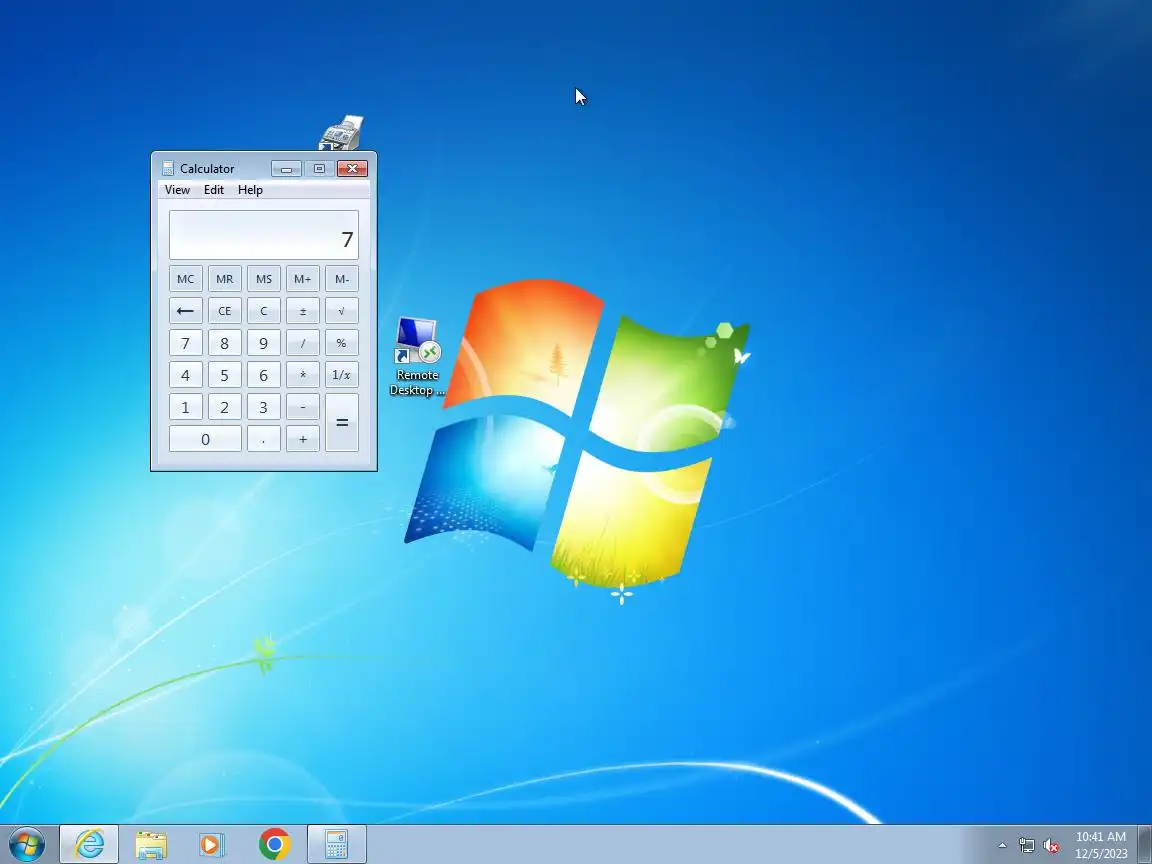Viewport: 1152px width, 864px height.
Task: Click the divide (/) key
Action: [x=303, y=343]
